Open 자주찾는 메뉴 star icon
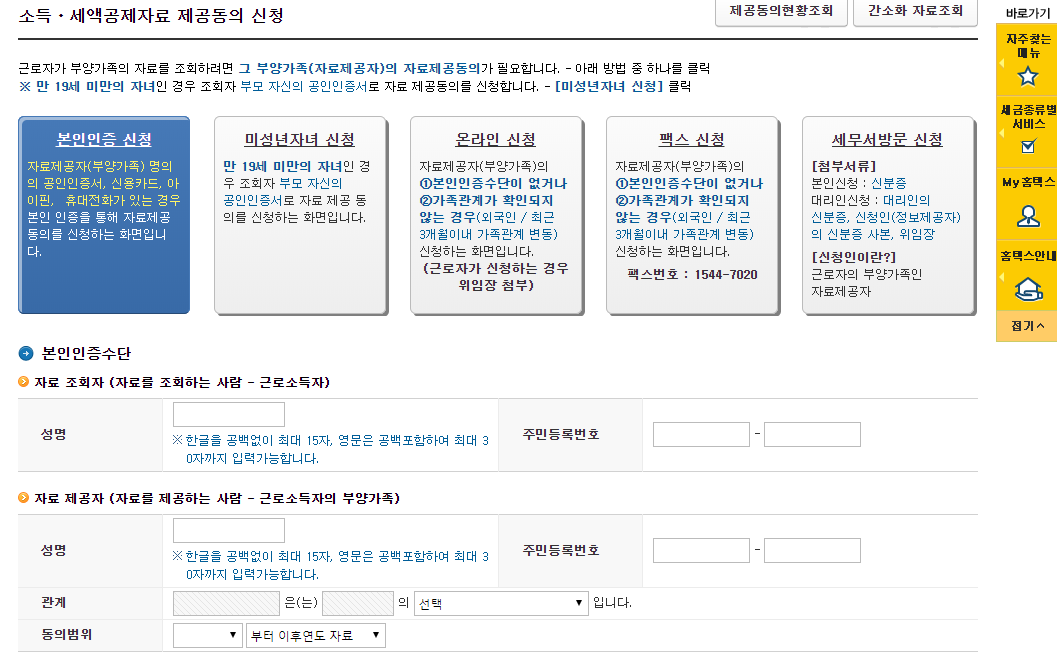 [1027, 76]
